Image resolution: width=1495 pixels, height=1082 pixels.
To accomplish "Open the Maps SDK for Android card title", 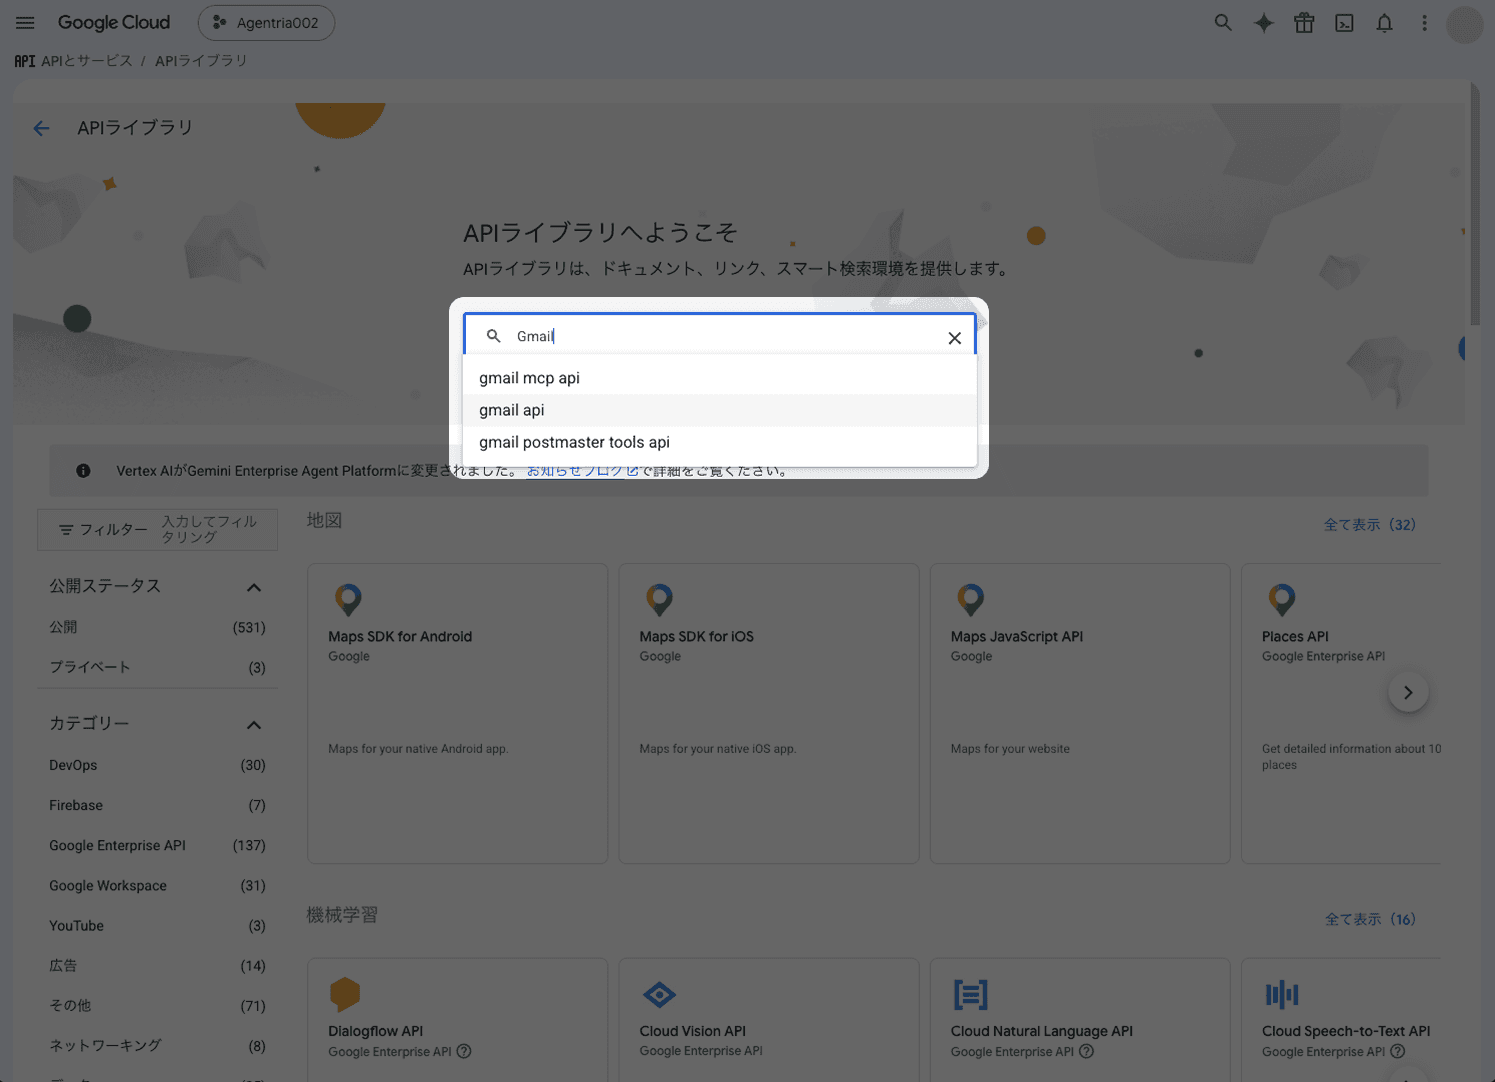I will point(400,637).
